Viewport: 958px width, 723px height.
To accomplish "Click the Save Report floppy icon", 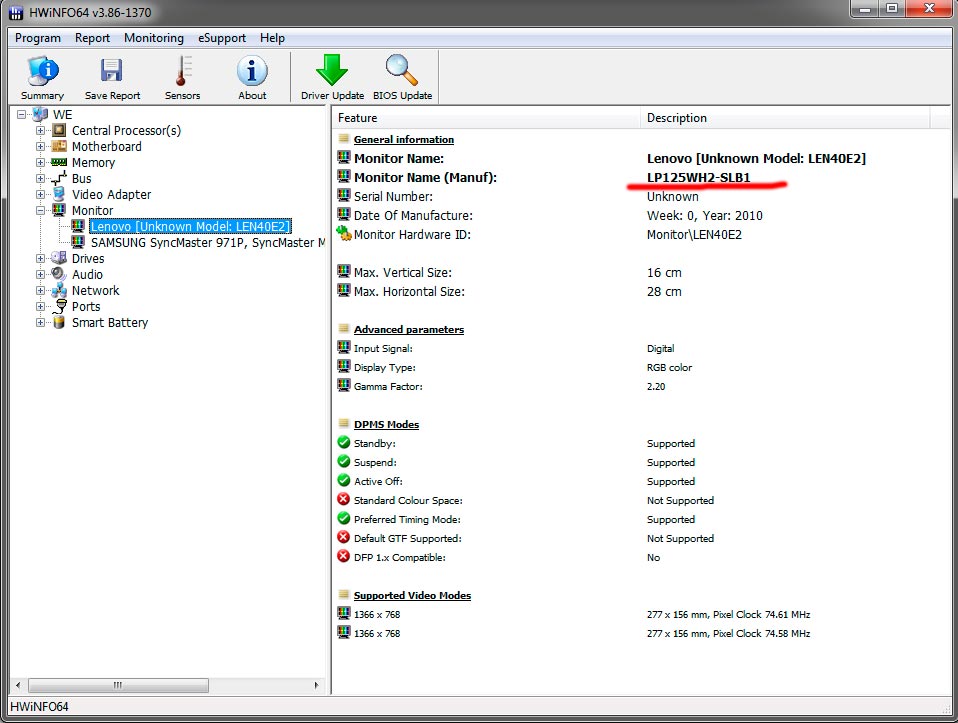I will tap(112, 71).
